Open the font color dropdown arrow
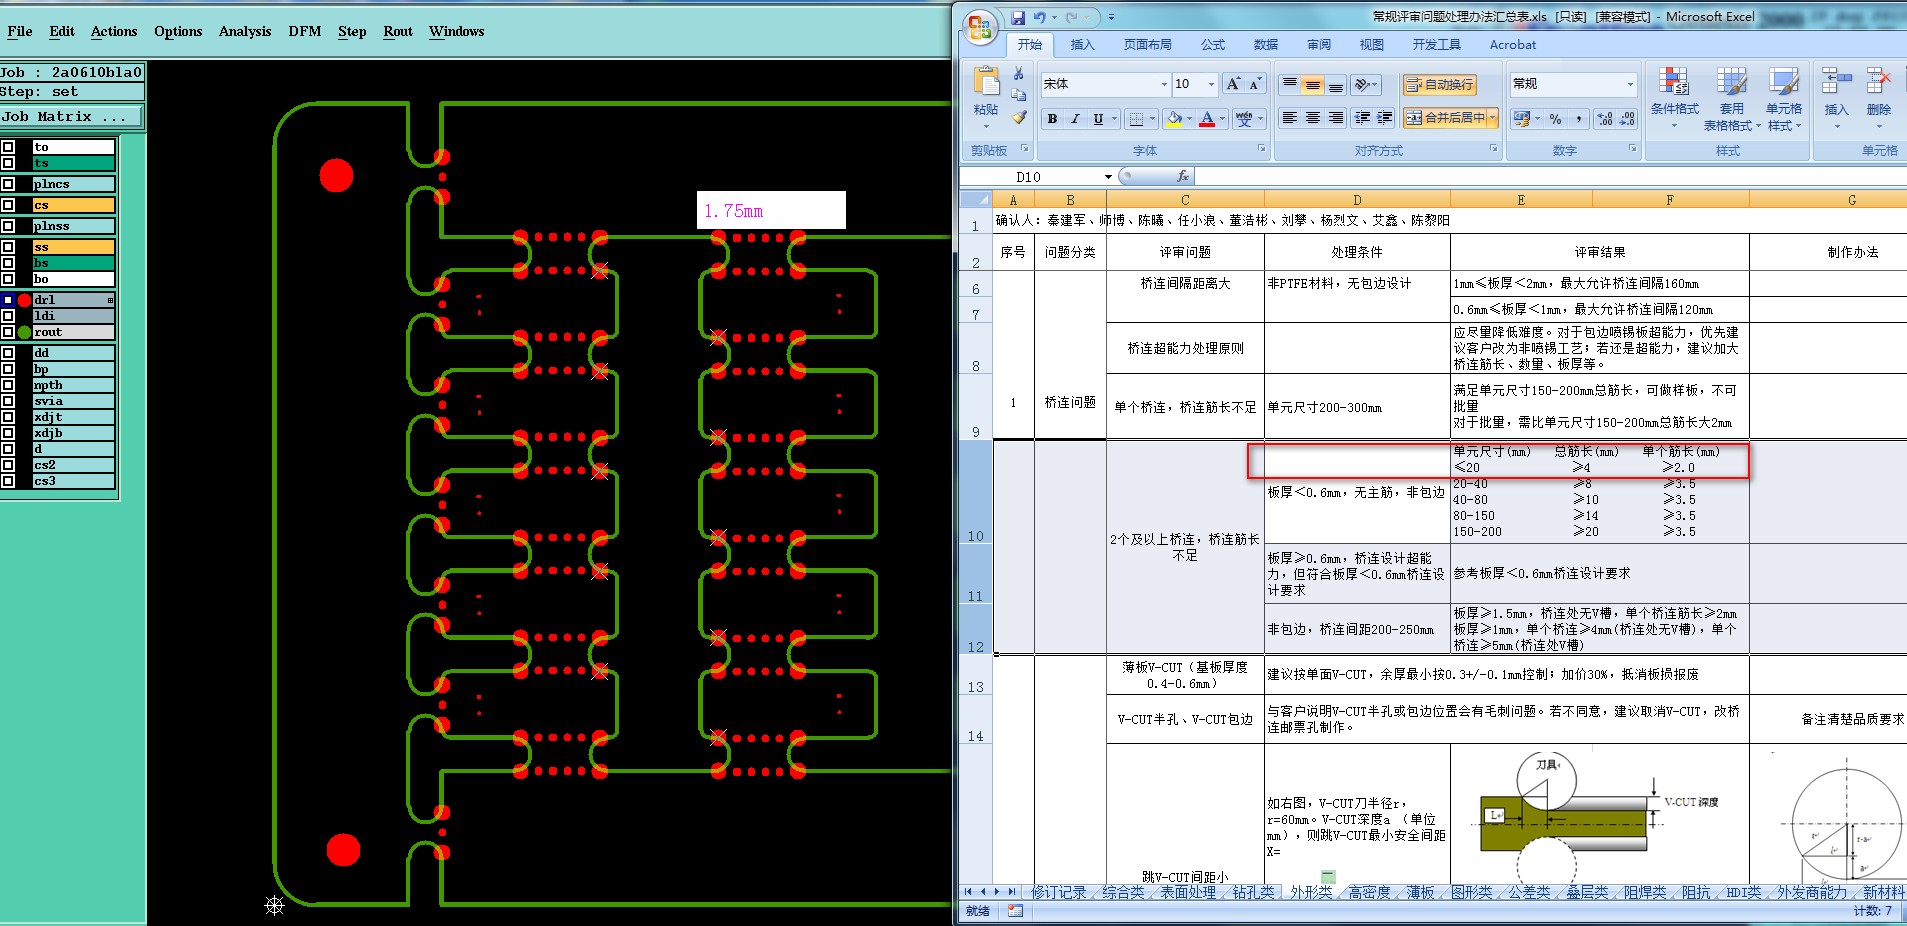This screenshot has height=926, width=1907. click(1222, 119)
